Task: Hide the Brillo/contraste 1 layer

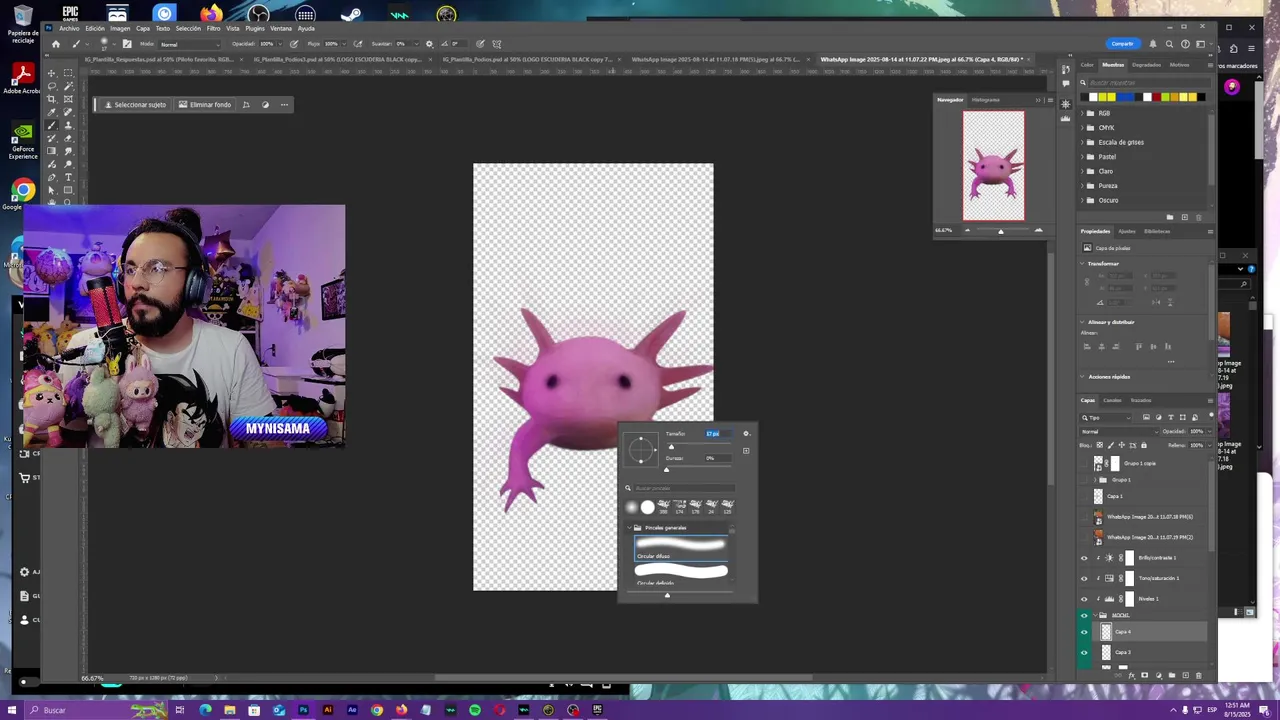Action: click(1084, 558)
